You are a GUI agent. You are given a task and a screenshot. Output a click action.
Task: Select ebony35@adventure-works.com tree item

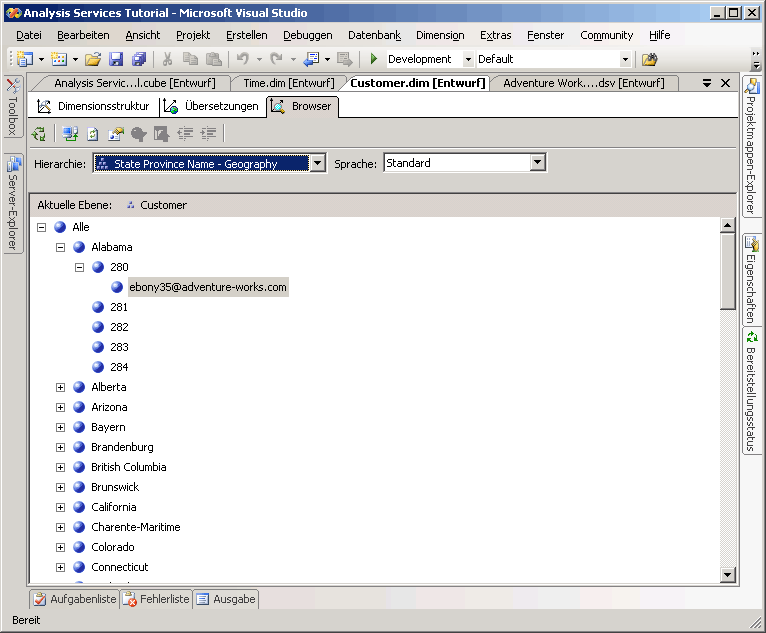208,287
